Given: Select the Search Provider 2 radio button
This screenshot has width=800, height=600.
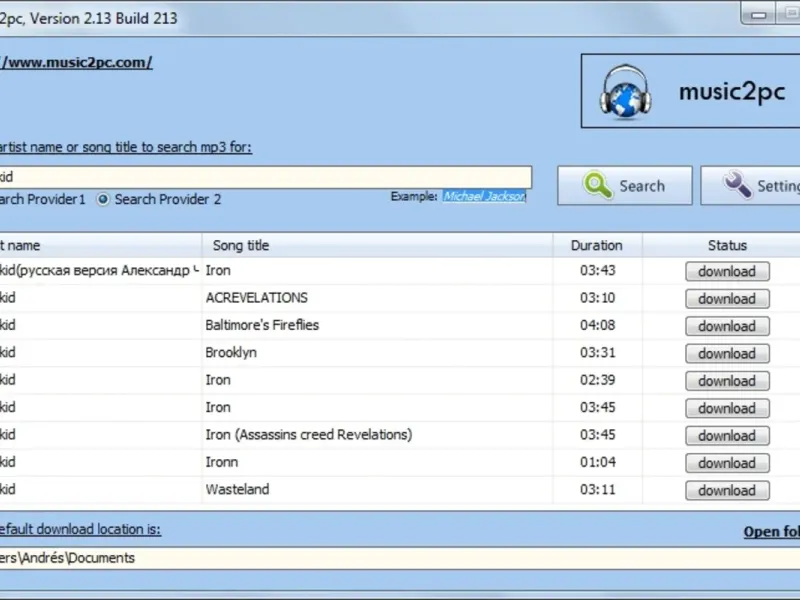Looking at the screenshot, I should click(x=103, y=199).
